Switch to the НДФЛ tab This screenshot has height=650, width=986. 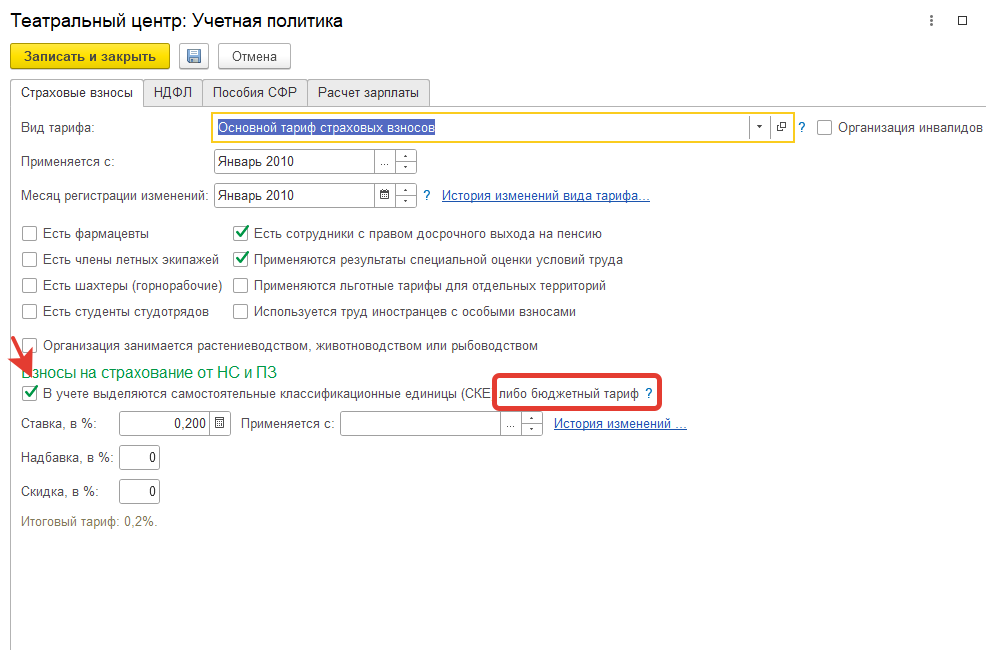click(173, 93)
